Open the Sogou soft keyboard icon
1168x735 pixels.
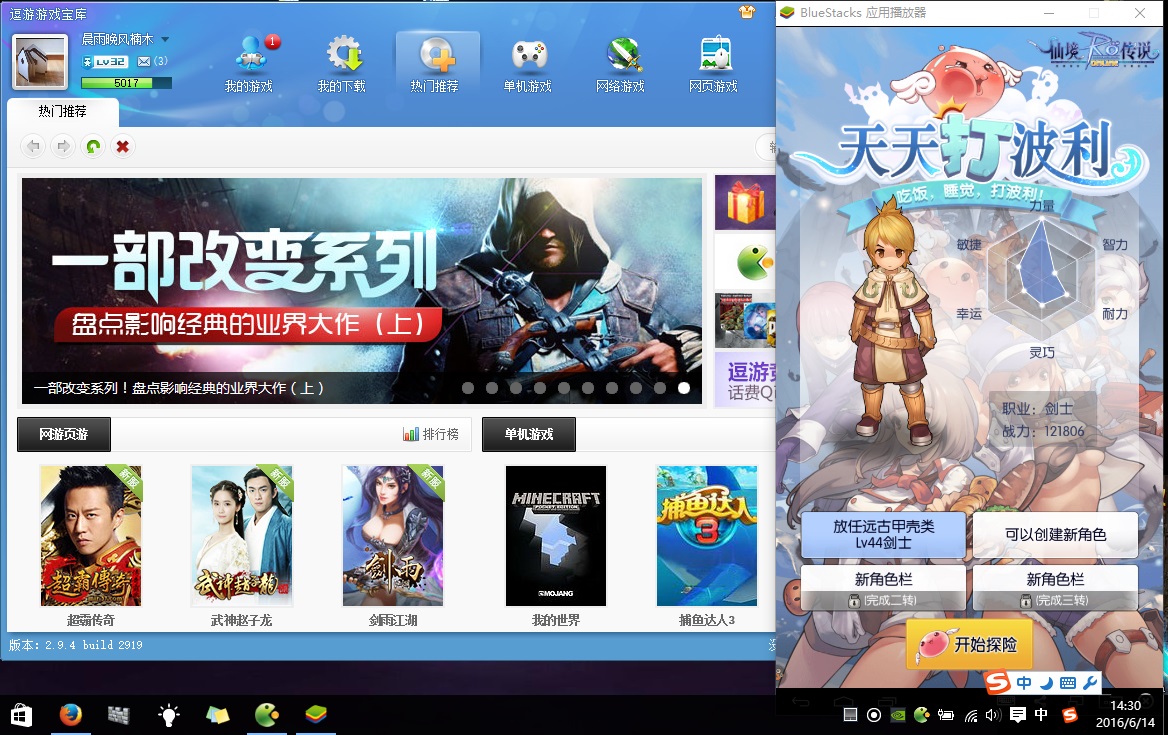[x=1067, y=683]
